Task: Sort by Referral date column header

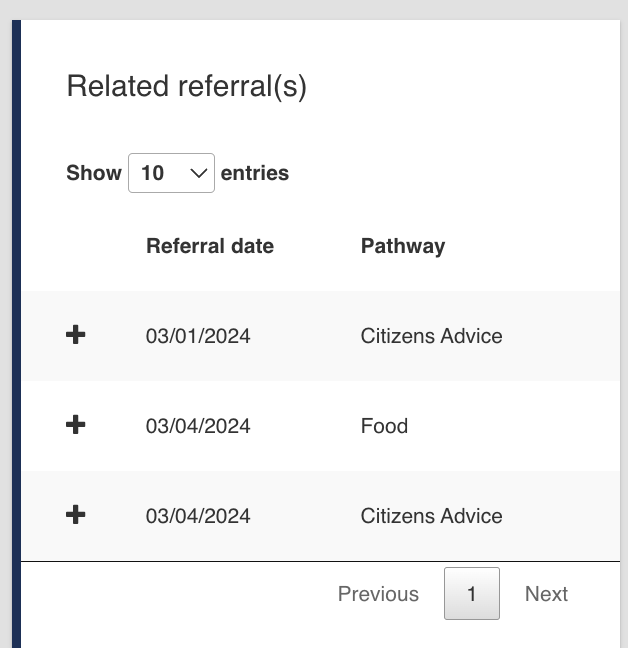Action: click(x=210, y=246)
